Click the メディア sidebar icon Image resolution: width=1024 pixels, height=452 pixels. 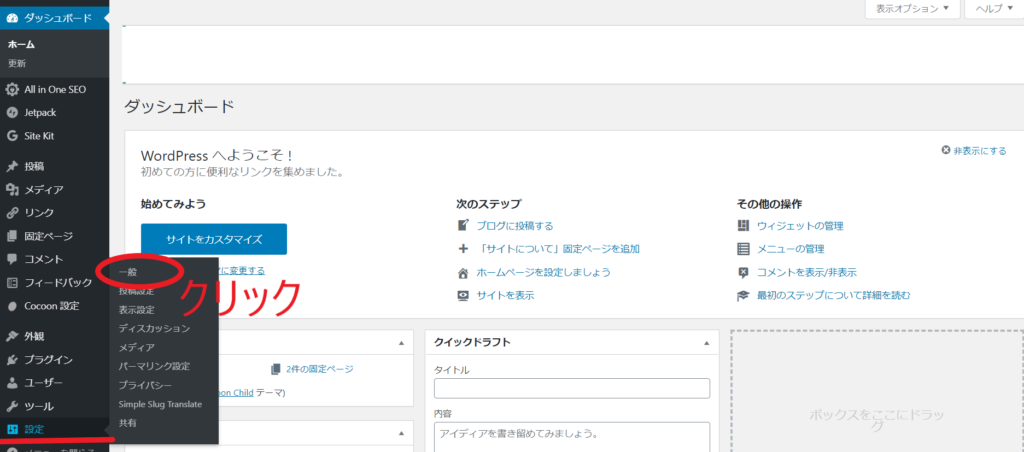pos(12,189)
